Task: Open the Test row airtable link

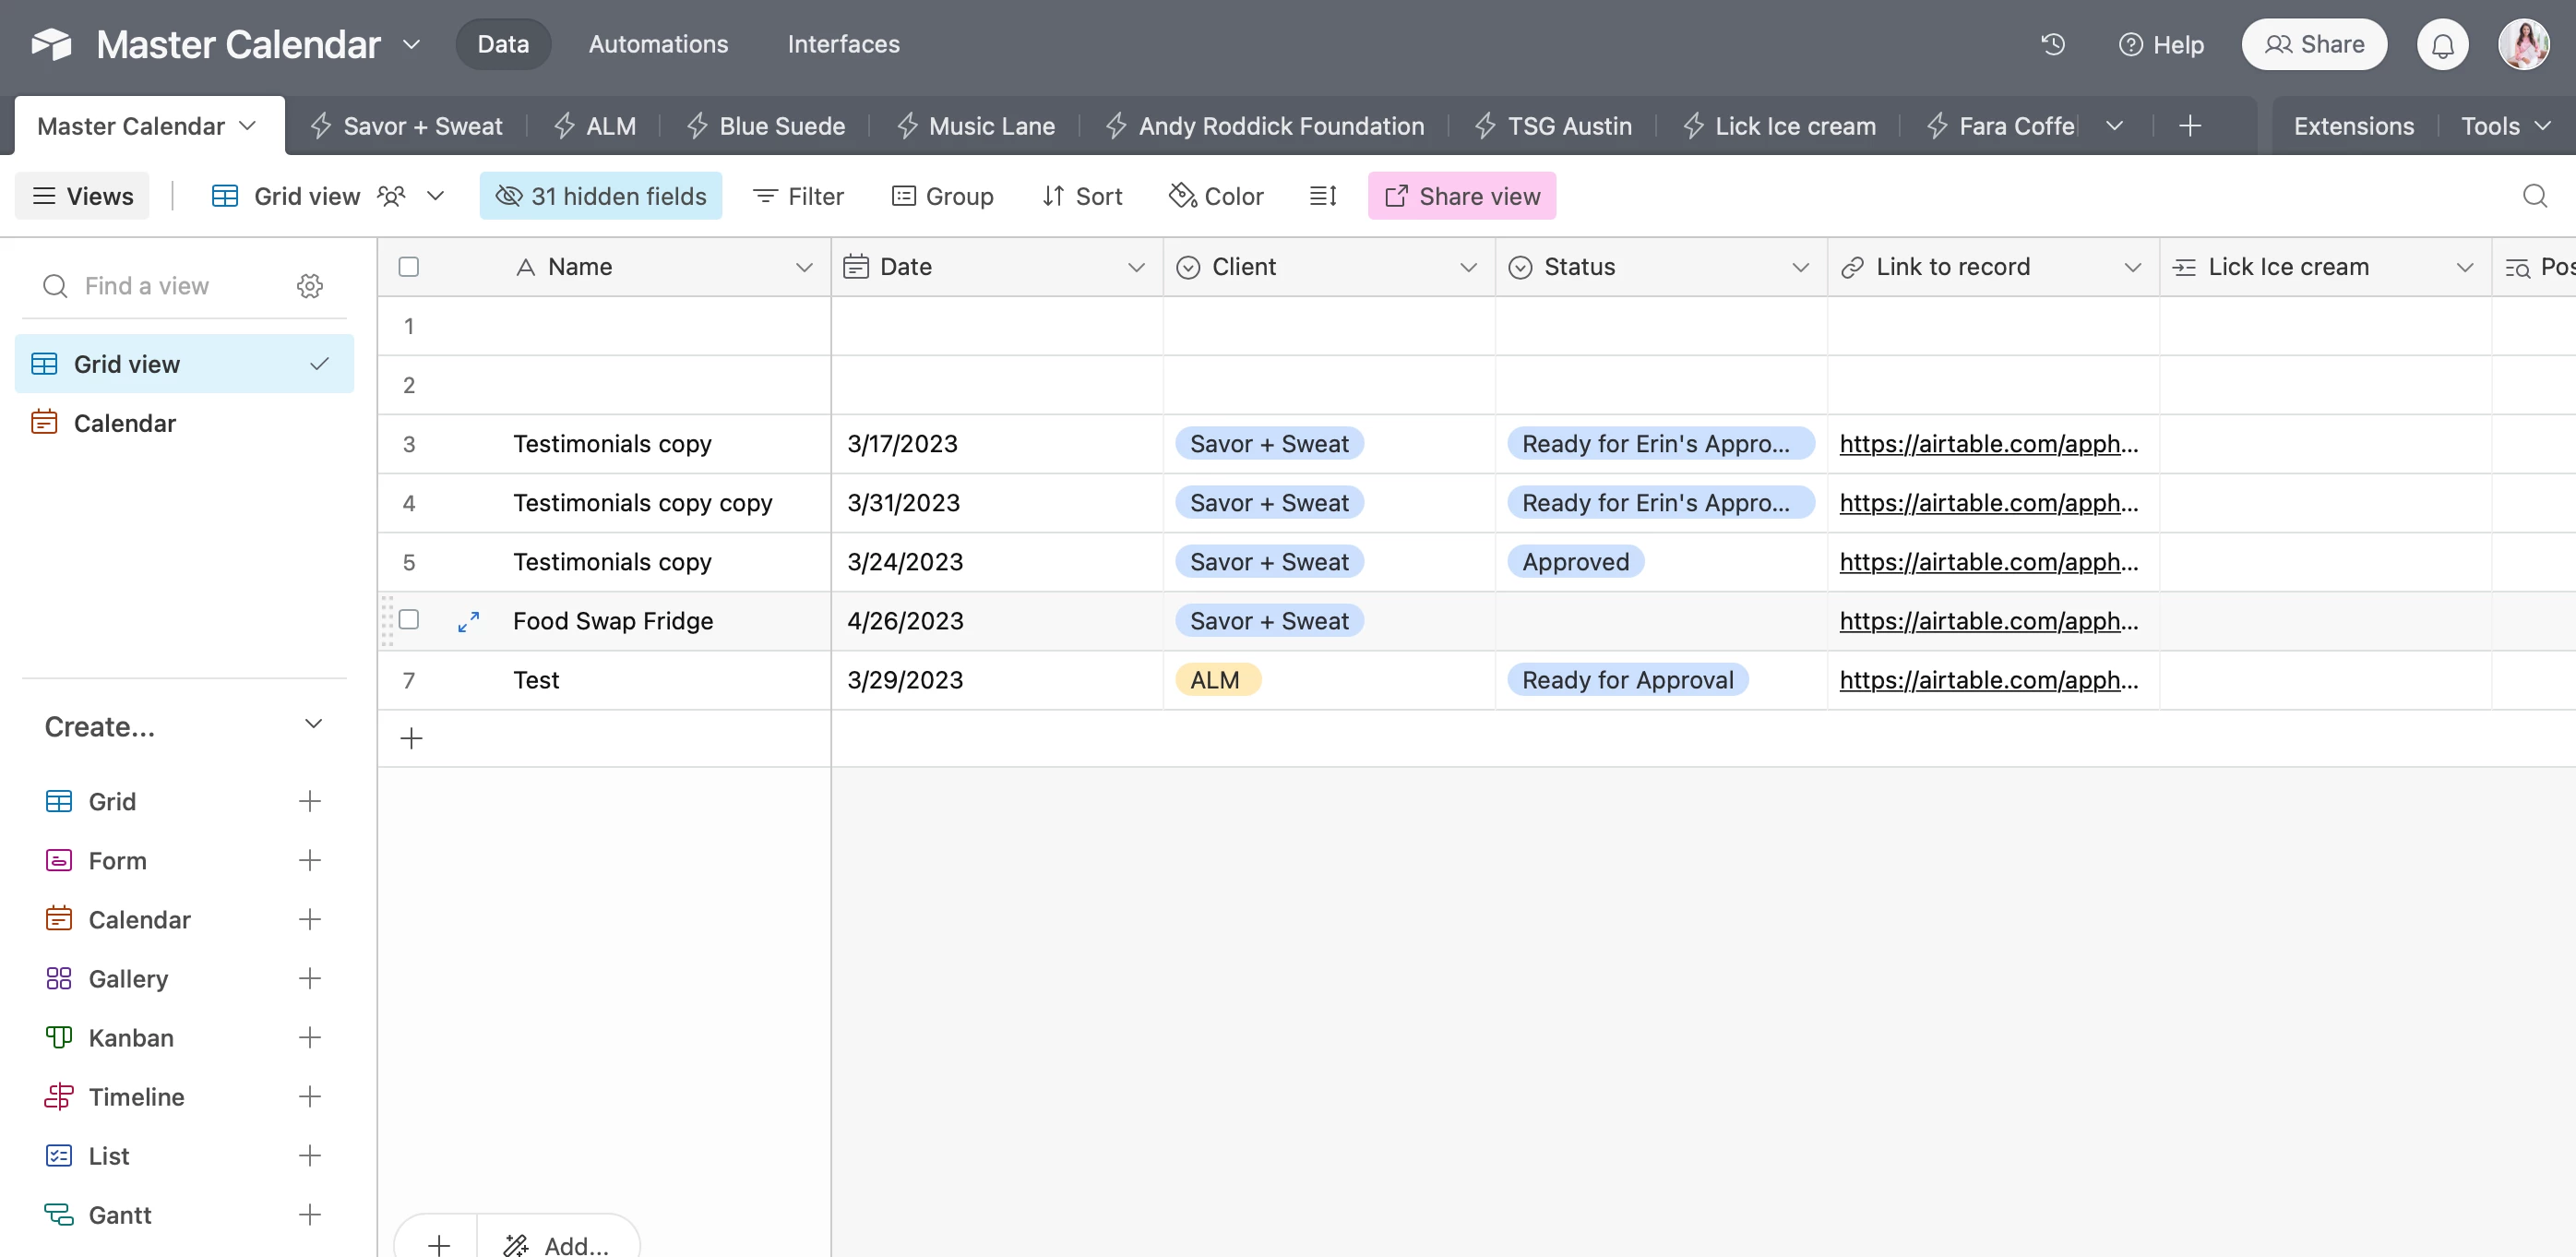Action: pyautogui.click(x=1988, y=680)
